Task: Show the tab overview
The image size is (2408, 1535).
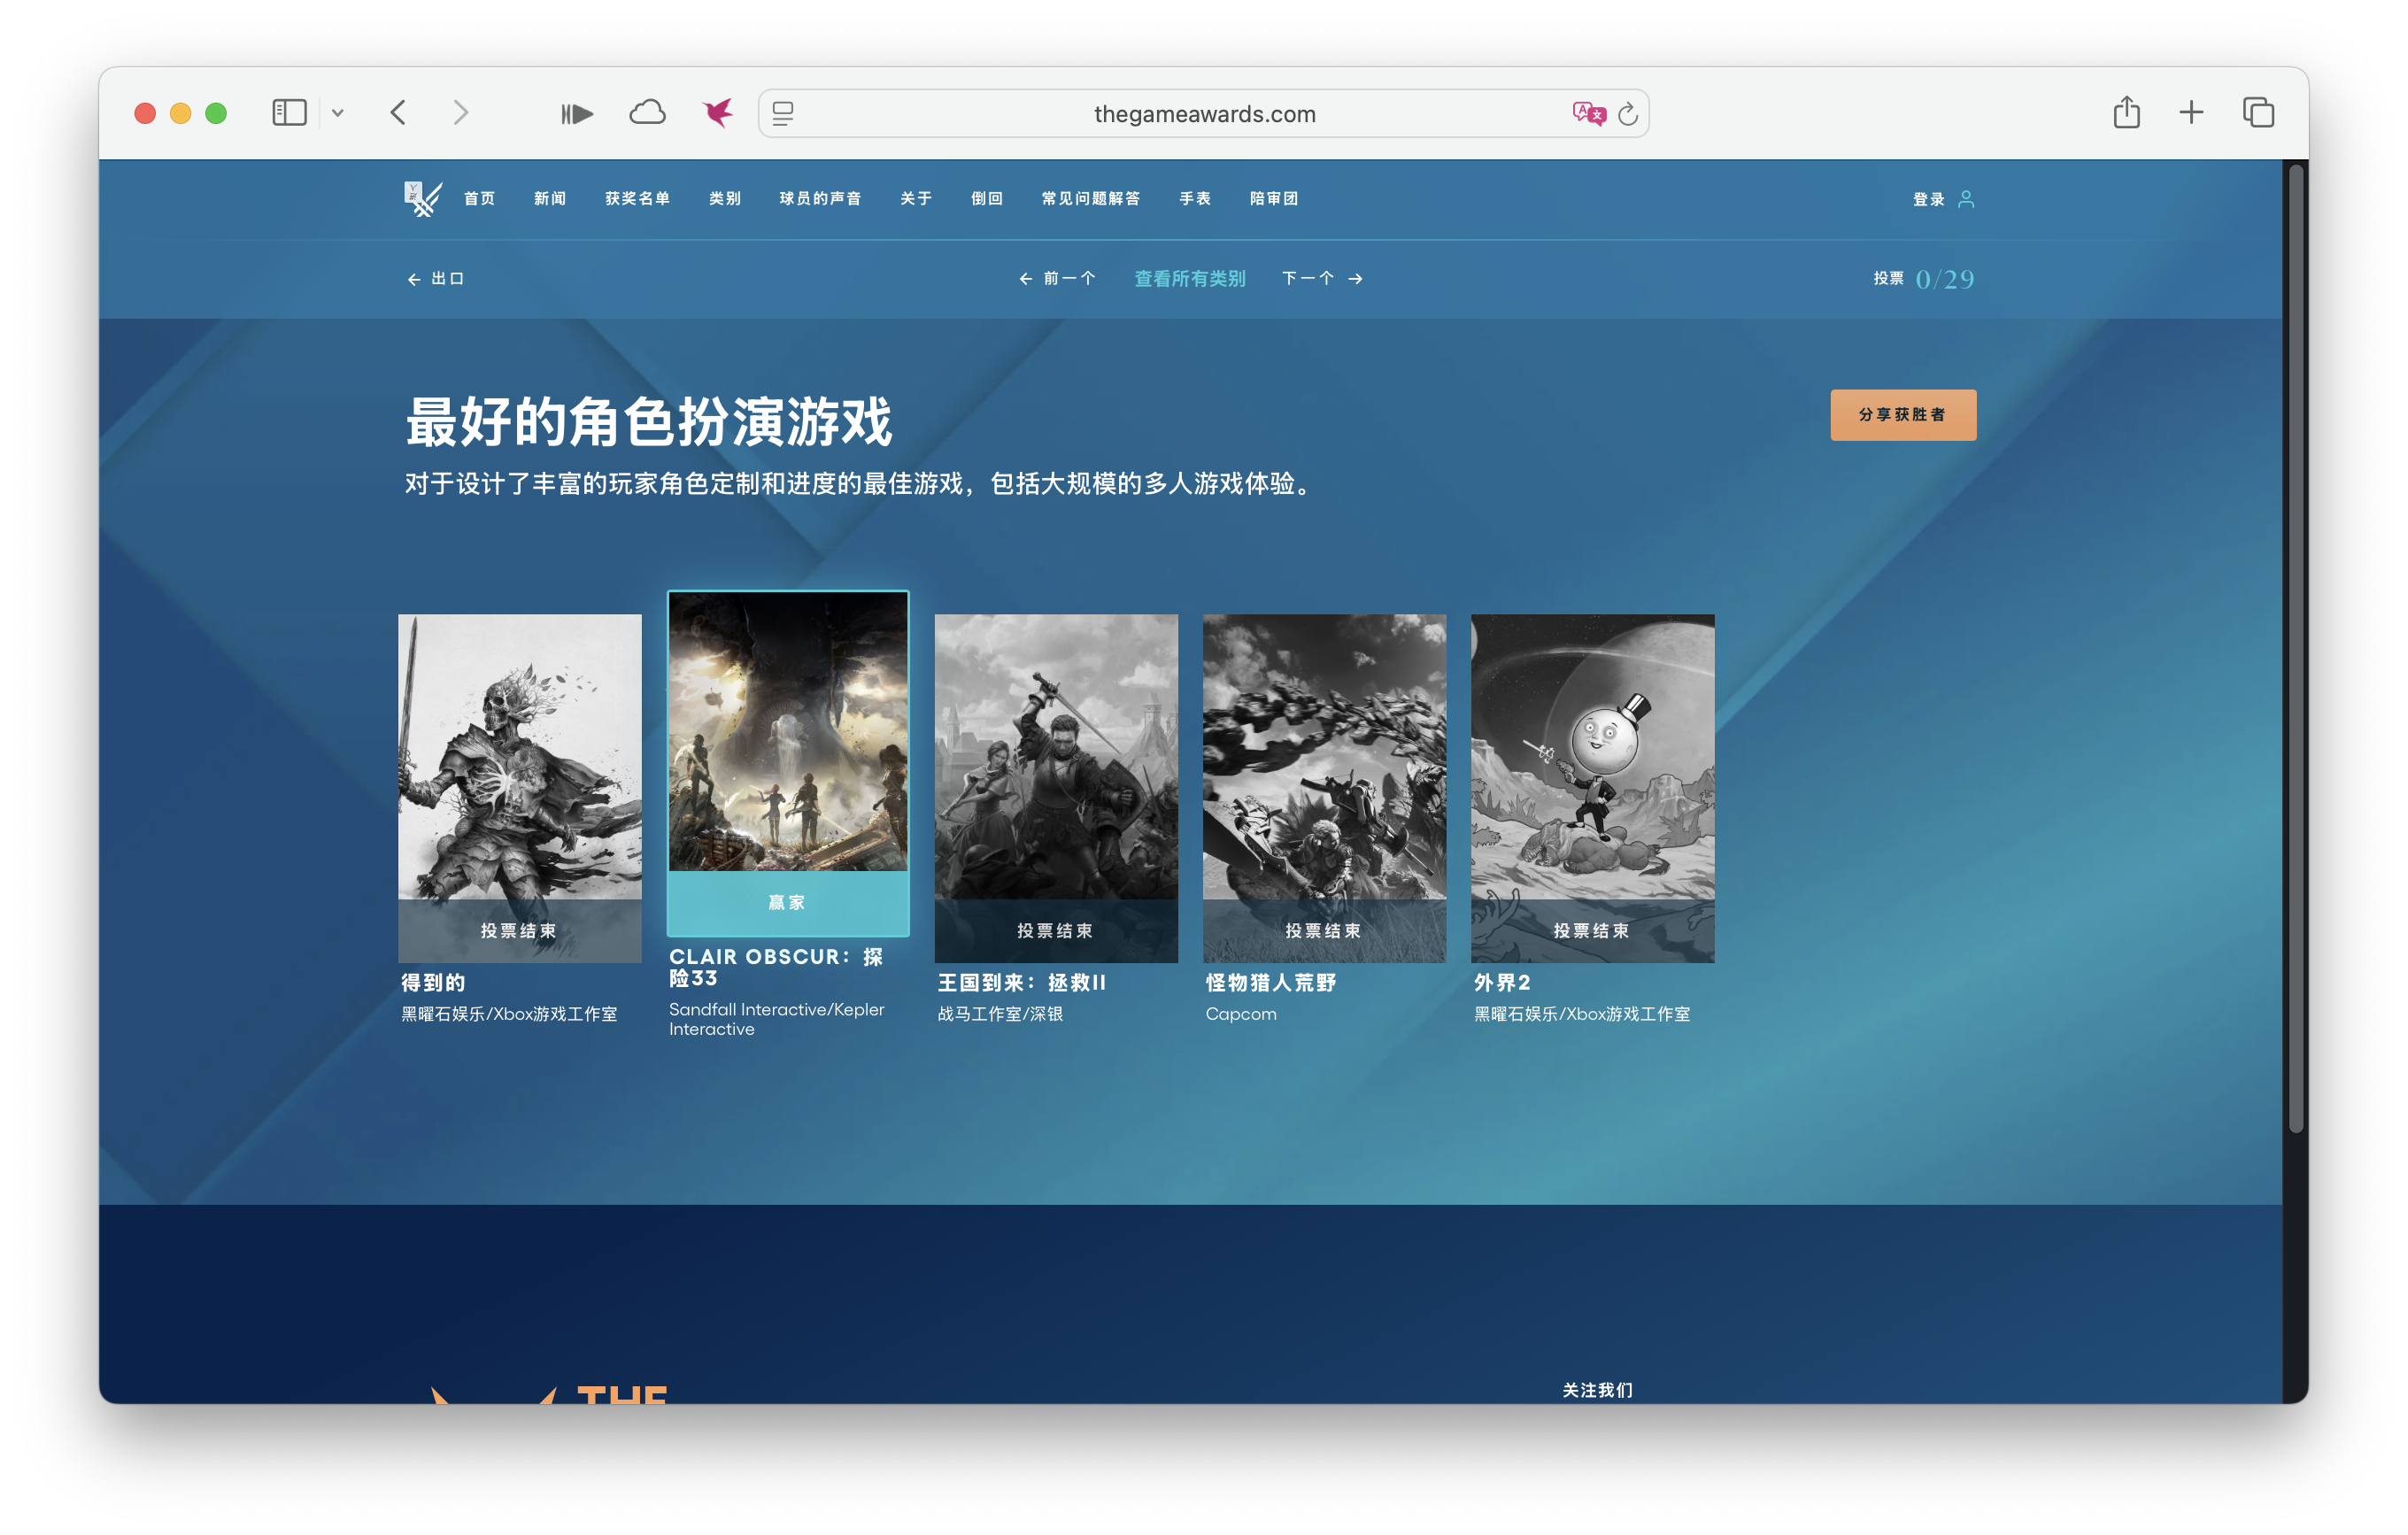Action: 2258,112
